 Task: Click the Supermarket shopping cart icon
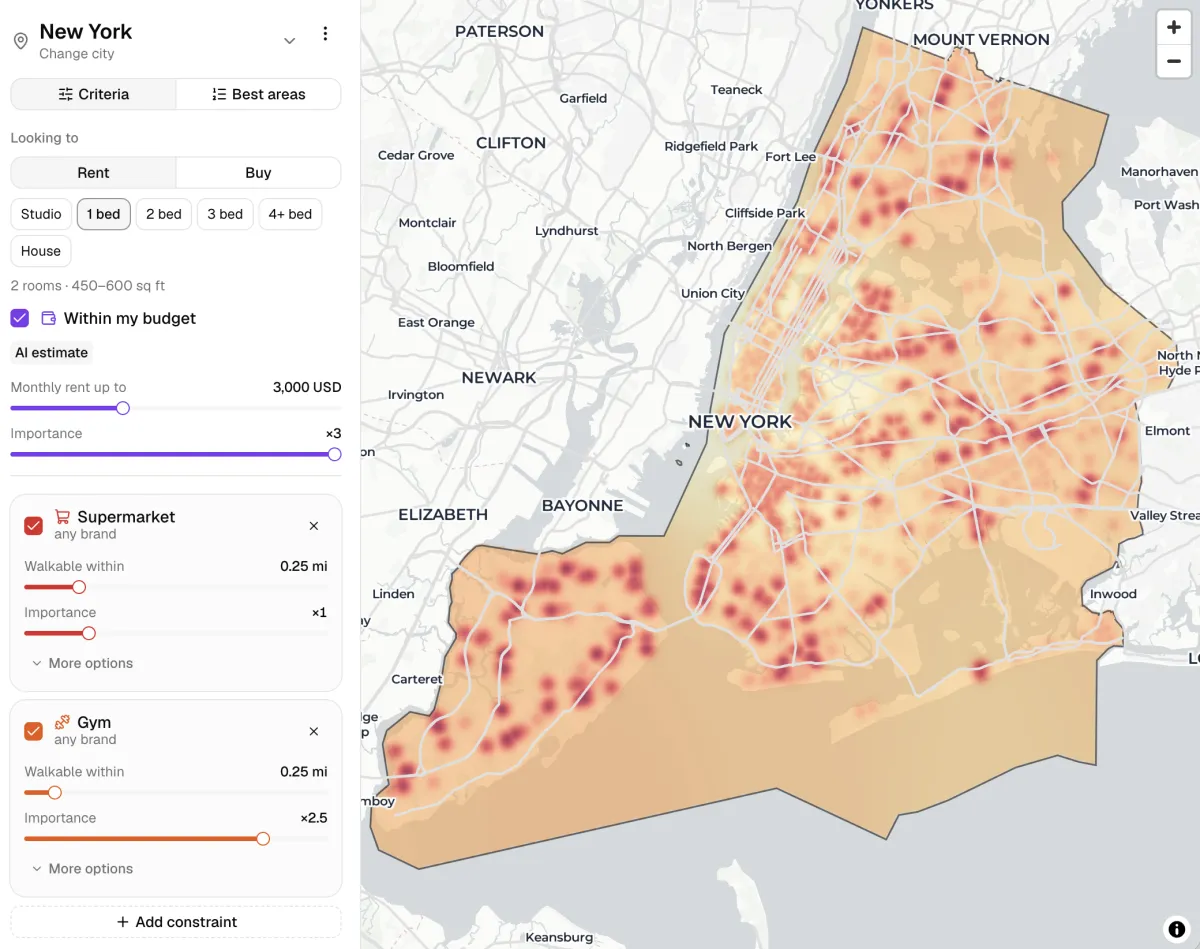pos(62,517)
